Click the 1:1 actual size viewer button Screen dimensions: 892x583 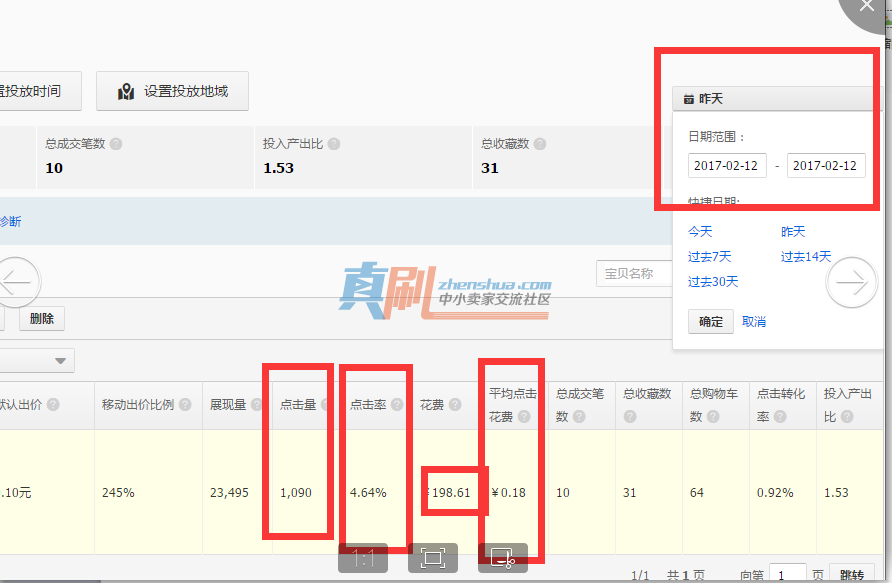(363, 558)
